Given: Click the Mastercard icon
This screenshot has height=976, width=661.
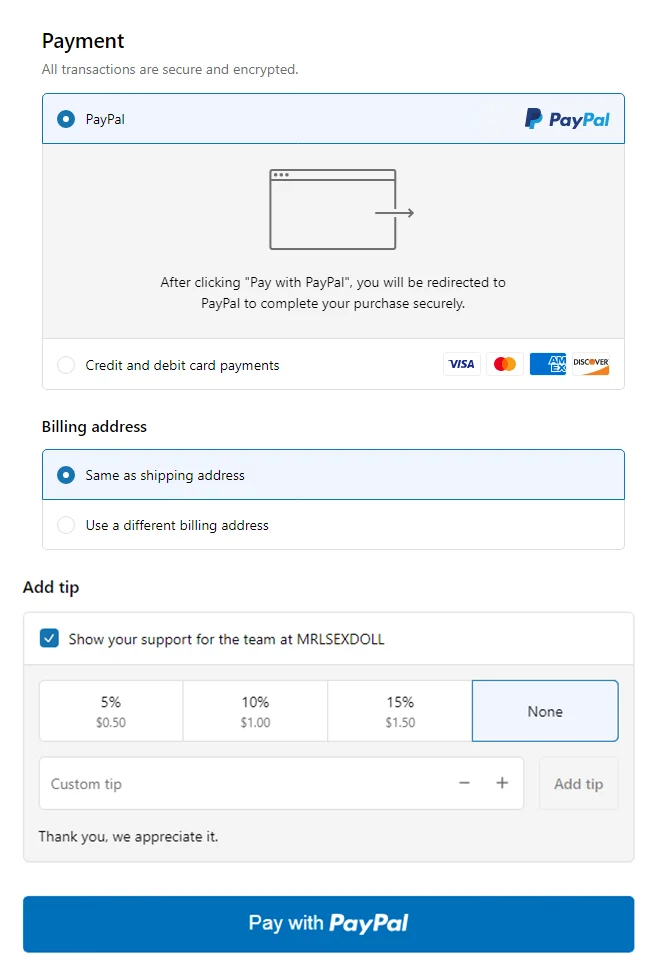Looking at the screenshot, I should [x=505, y=364].
